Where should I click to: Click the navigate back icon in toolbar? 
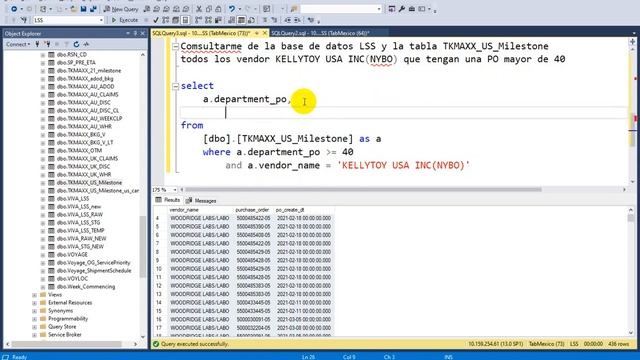[13, 9]
